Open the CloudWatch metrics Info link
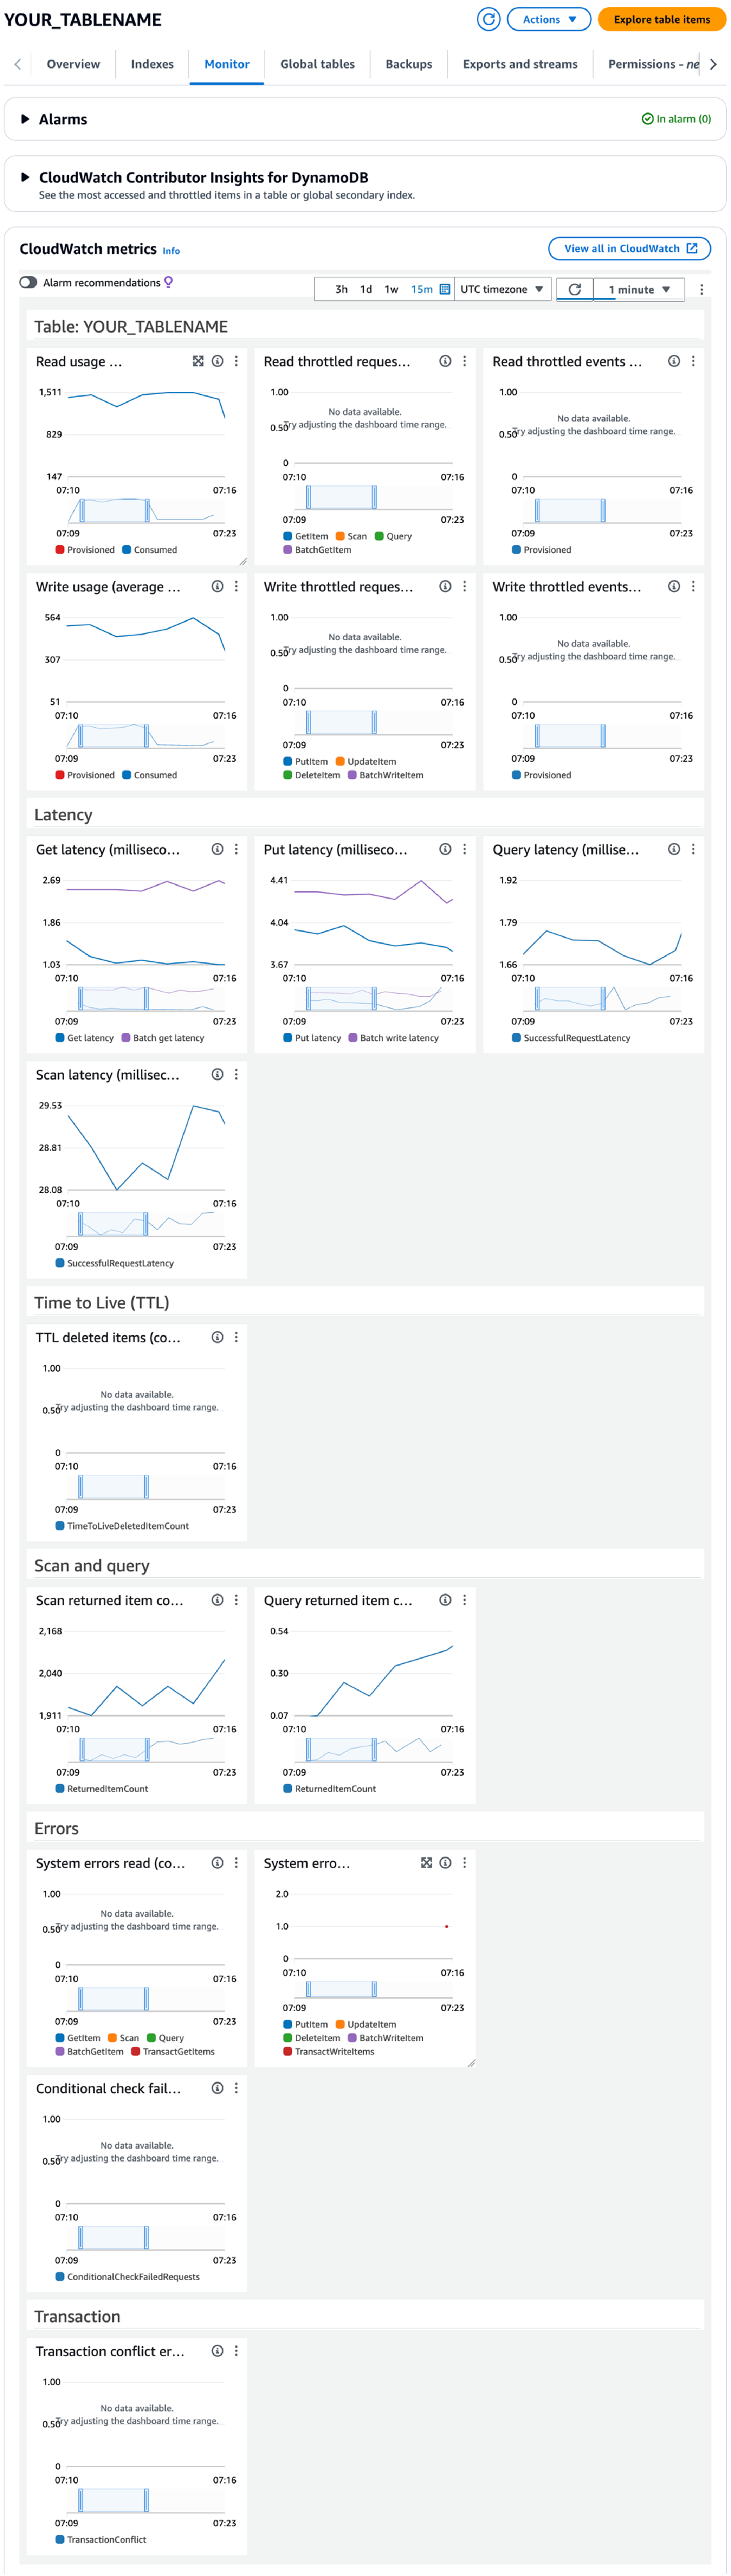 coord(171,251)
